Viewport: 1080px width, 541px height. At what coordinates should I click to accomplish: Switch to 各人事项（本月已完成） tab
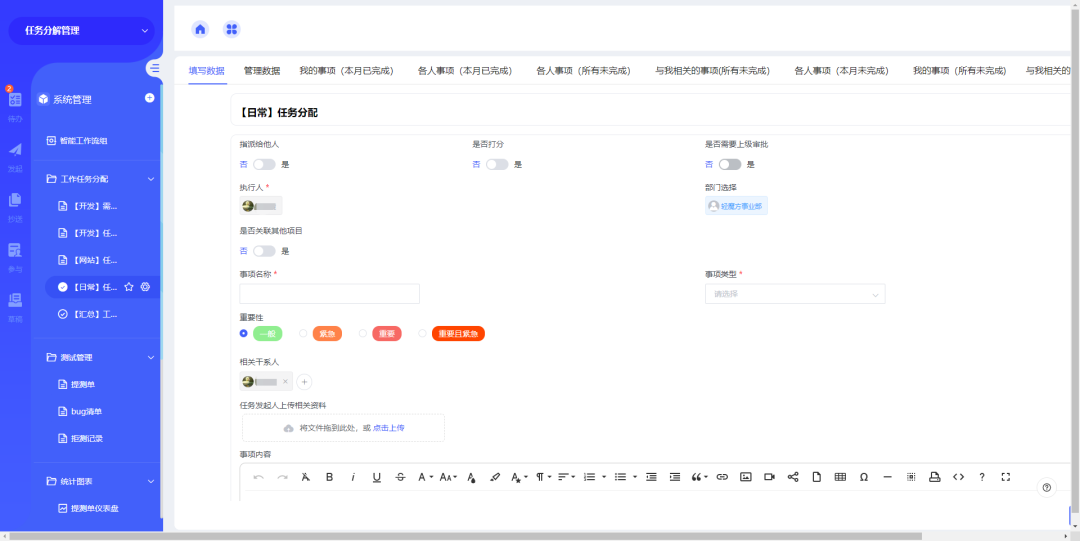[x=466, y=71]
